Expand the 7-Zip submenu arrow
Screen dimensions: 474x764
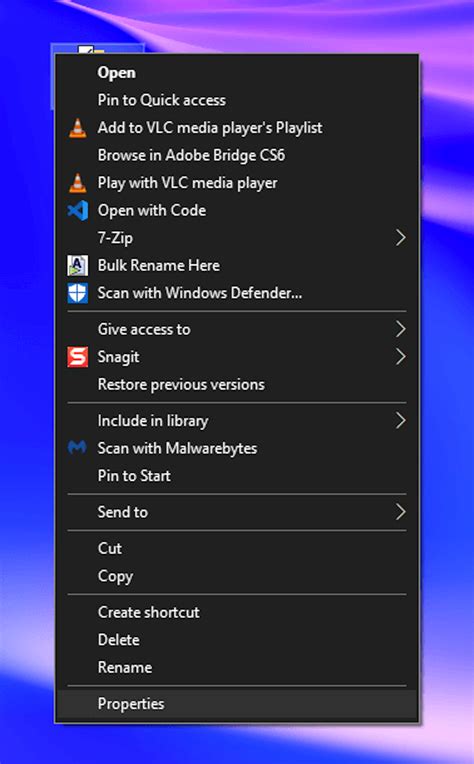pyautogui.click(x=400, y=238)
